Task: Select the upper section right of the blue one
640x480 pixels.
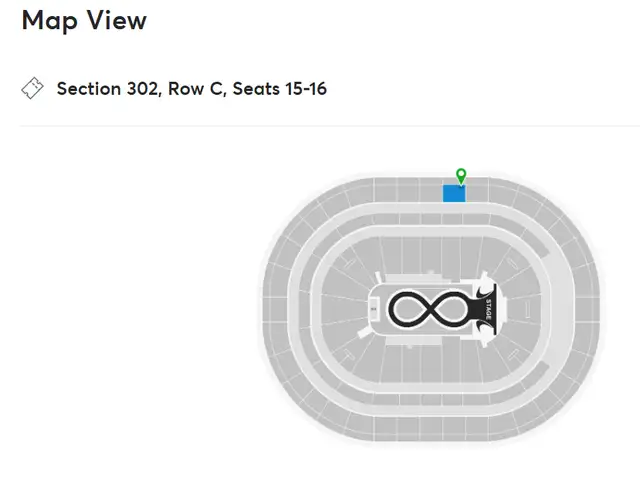Action: coord(477,190)
